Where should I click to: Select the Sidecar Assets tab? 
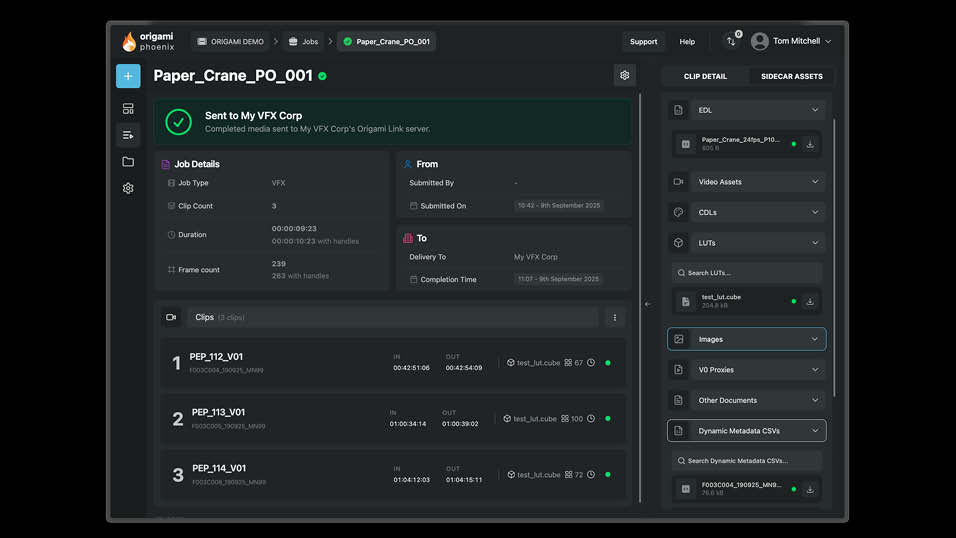tap(791, 76)
